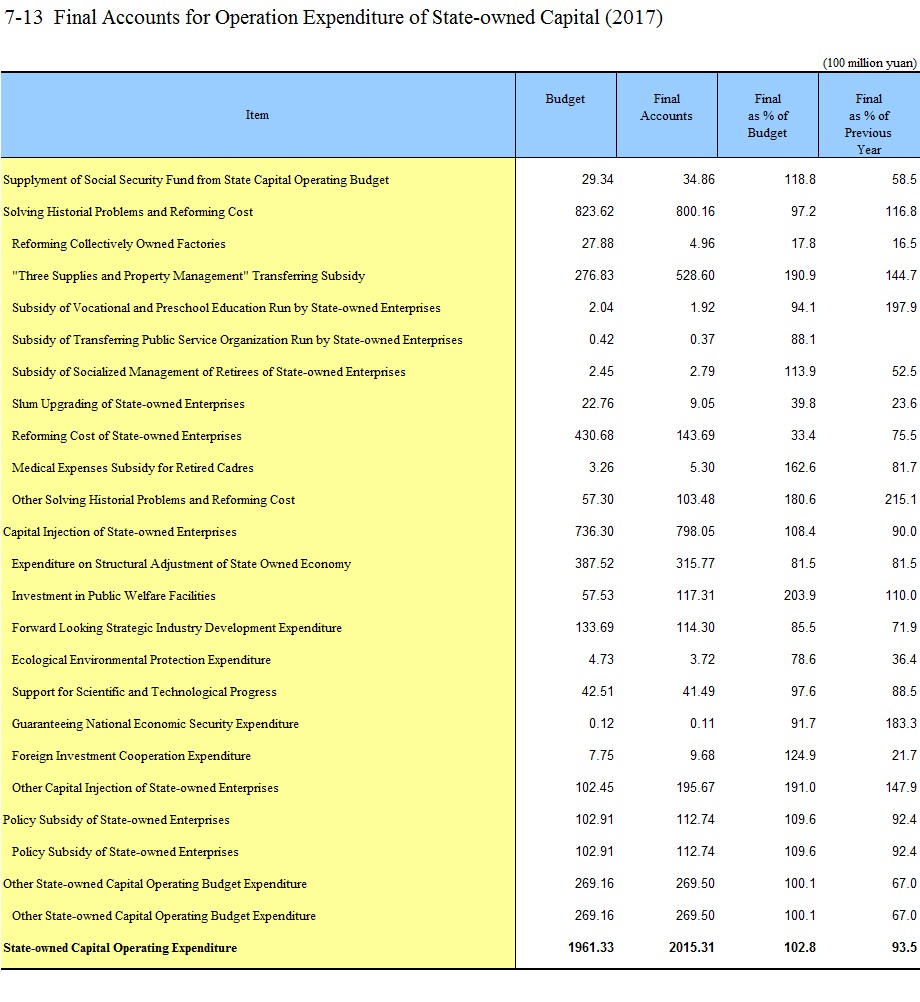Click 'Reforming Cost of State-owned Enterprises' row

[126, 435]
